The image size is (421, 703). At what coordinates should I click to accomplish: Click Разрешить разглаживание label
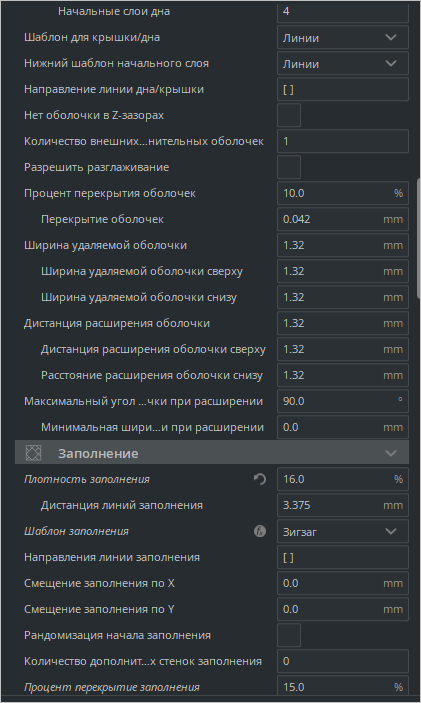click(x=96, y=167)
